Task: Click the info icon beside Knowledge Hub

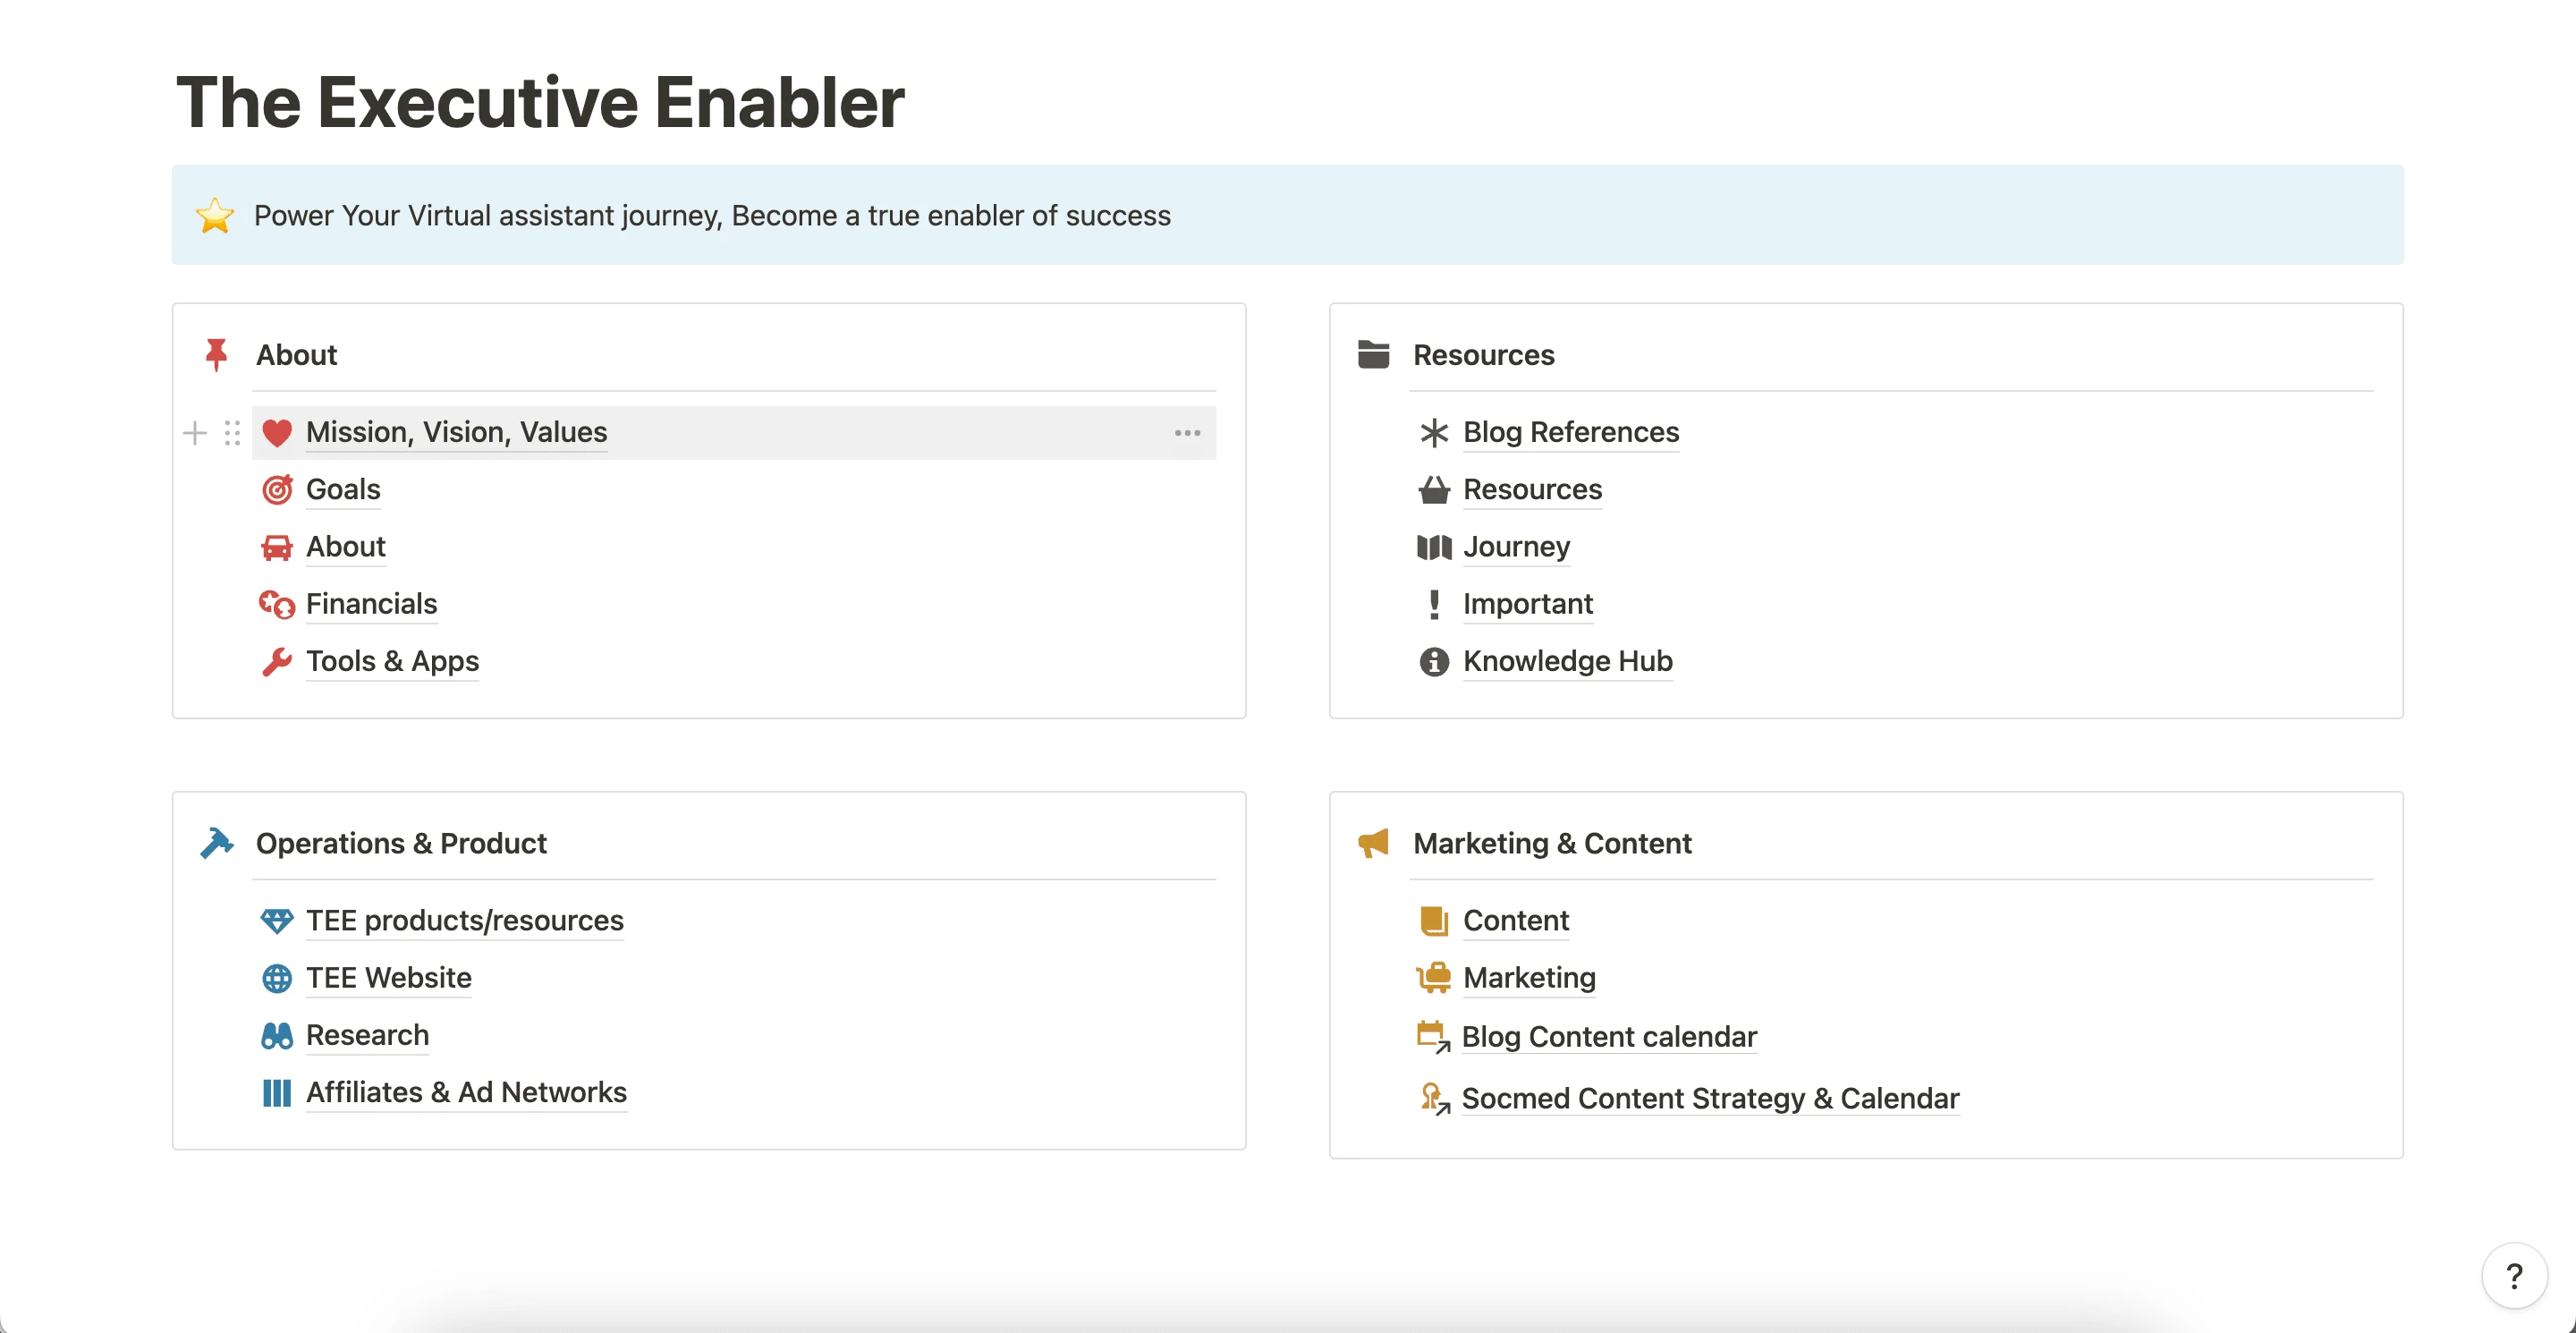Action: click(x=1434, y=662)
